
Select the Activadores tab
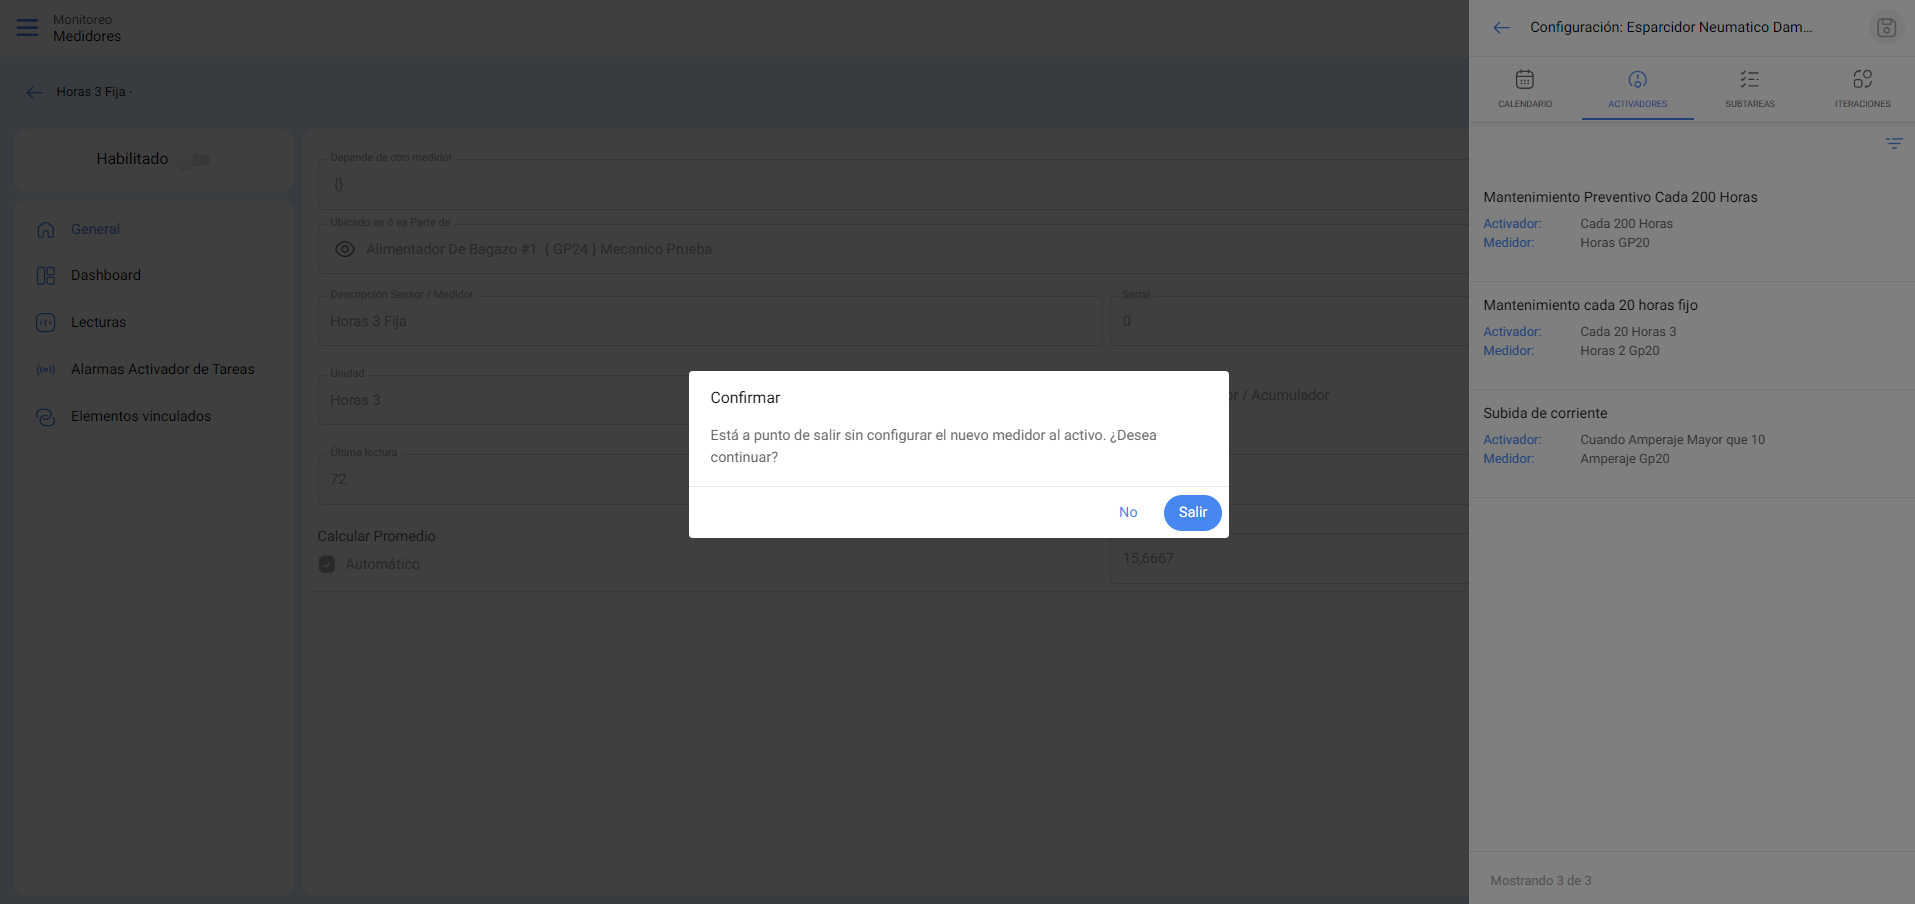1637,88
